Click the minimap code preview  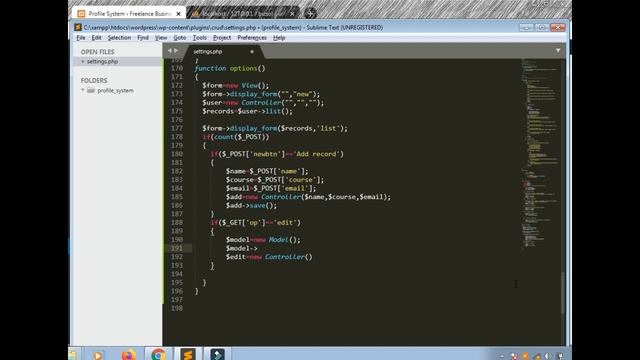[540, 153]
